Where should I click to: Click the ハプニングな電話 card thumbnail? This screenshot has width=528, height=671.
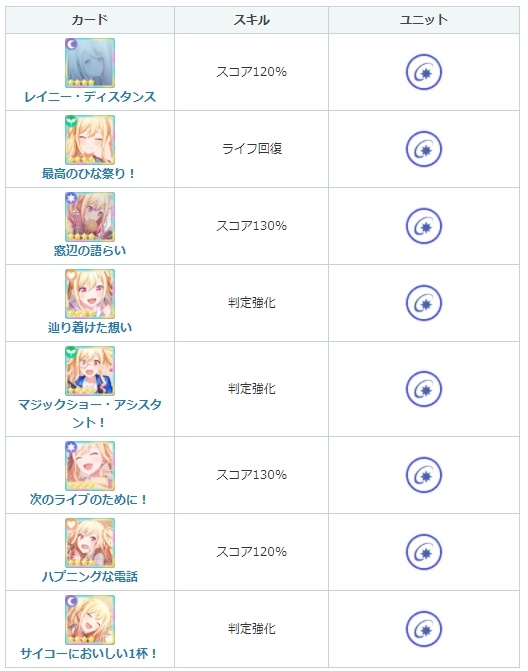tap(90, 543)
